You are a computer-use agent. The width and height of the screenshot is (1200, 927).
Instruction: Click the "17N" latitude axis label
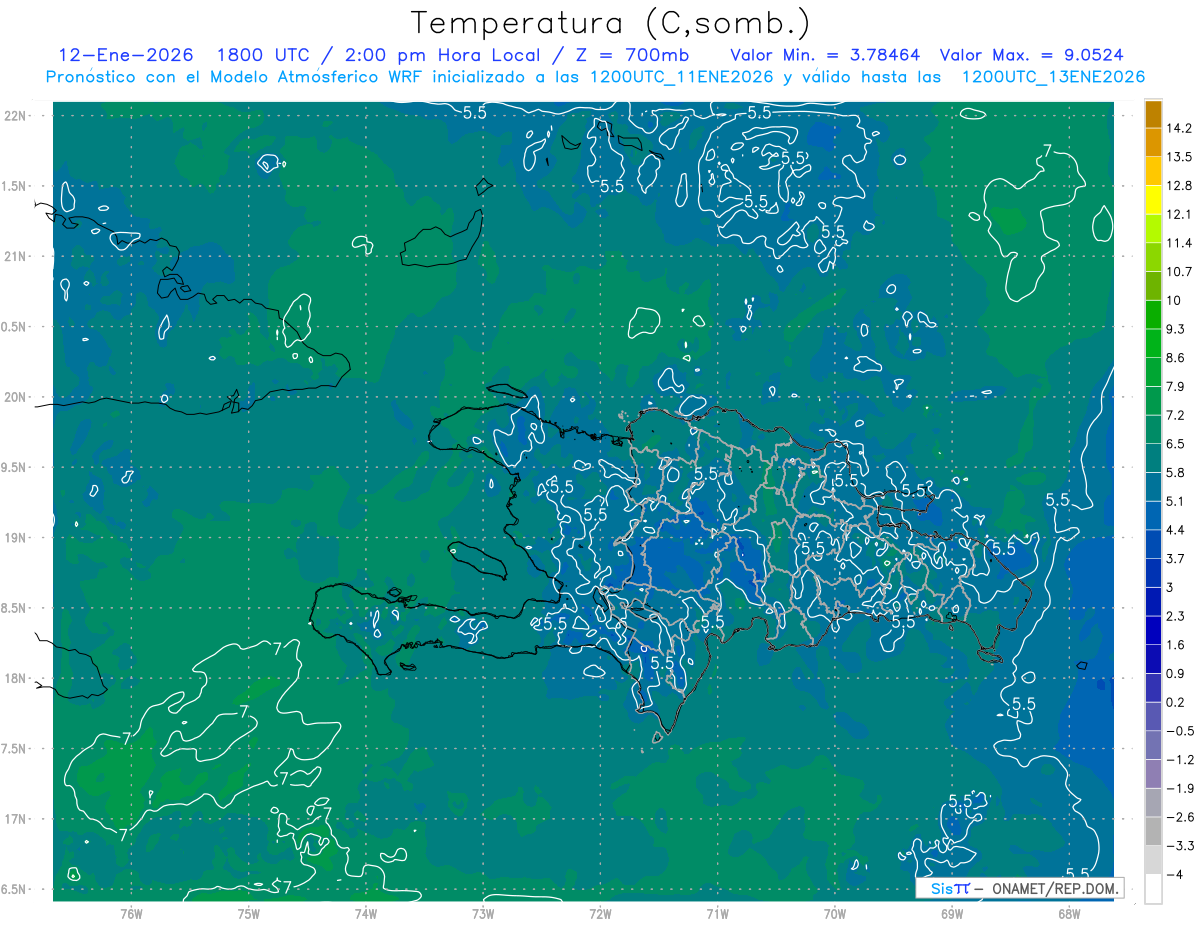pyautogui.click(x=14, y=819)
